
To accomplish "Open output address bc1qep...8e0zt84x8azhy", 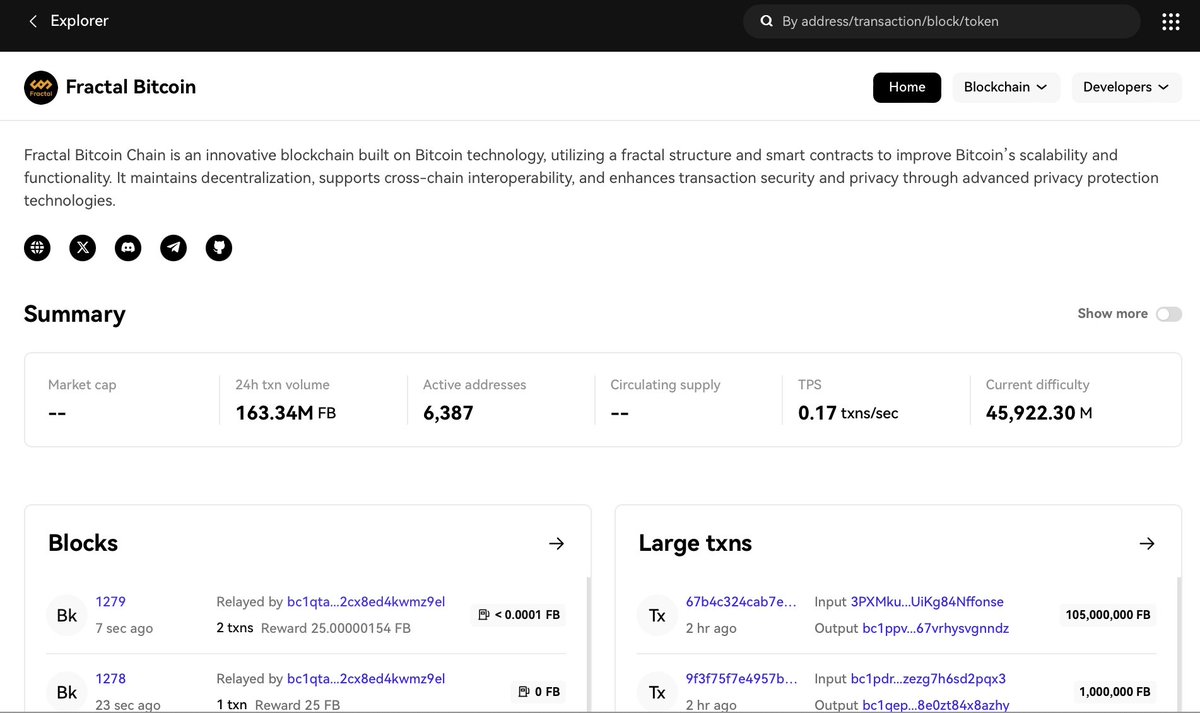I will pyautogui.click(x=936, y=705).
